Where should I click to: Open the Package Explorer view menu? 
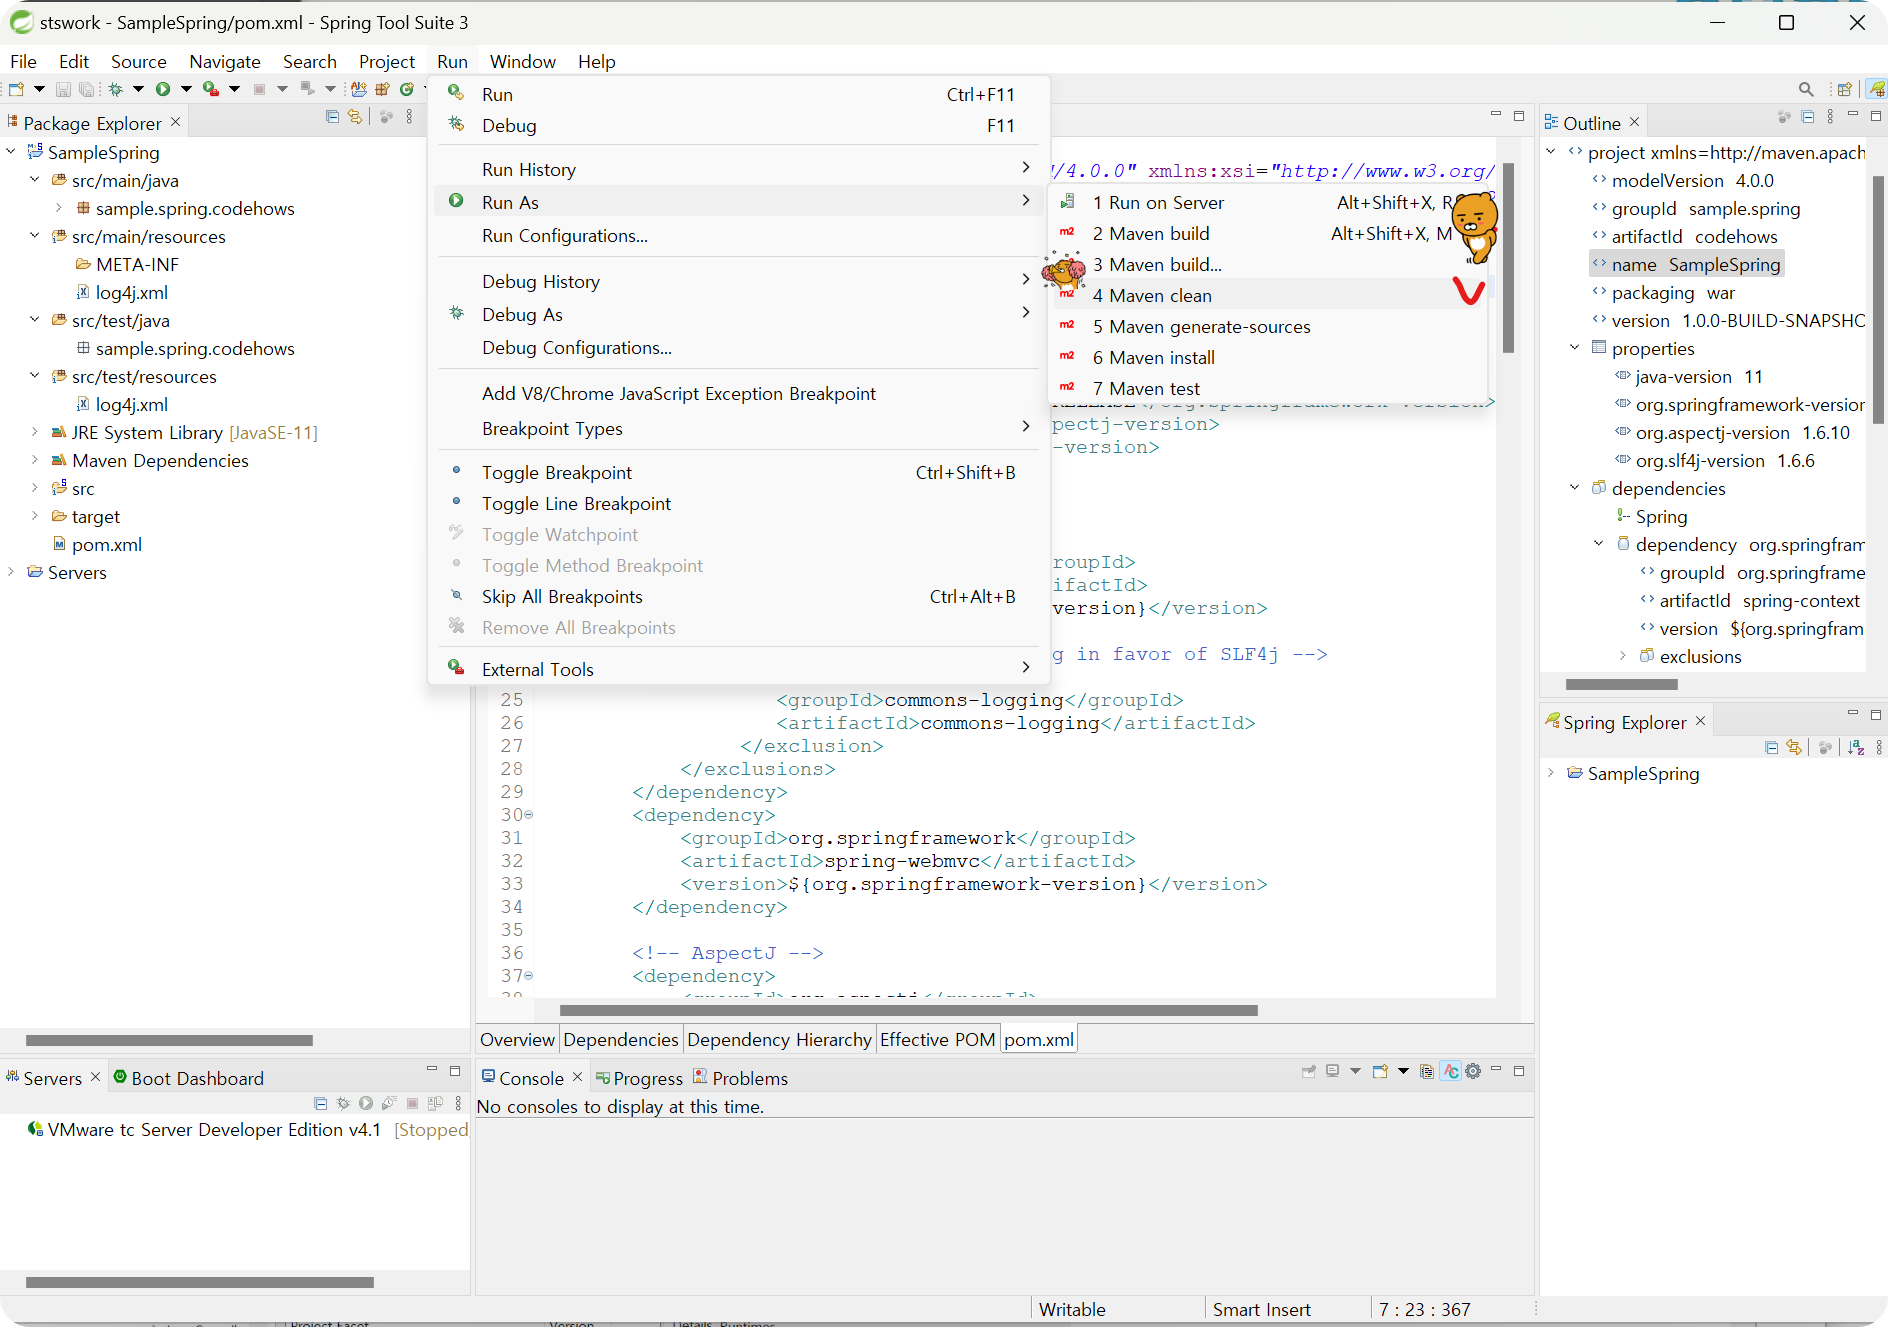coord(409,117)
